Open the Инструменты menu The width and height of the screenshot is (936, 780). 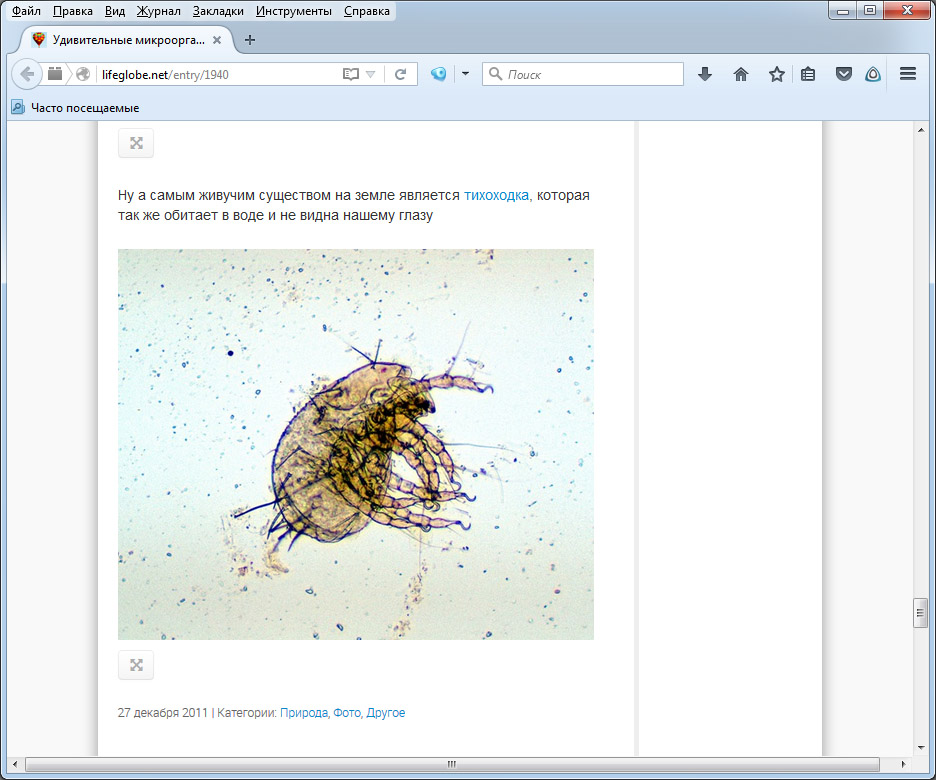click(x=293, y=12)
